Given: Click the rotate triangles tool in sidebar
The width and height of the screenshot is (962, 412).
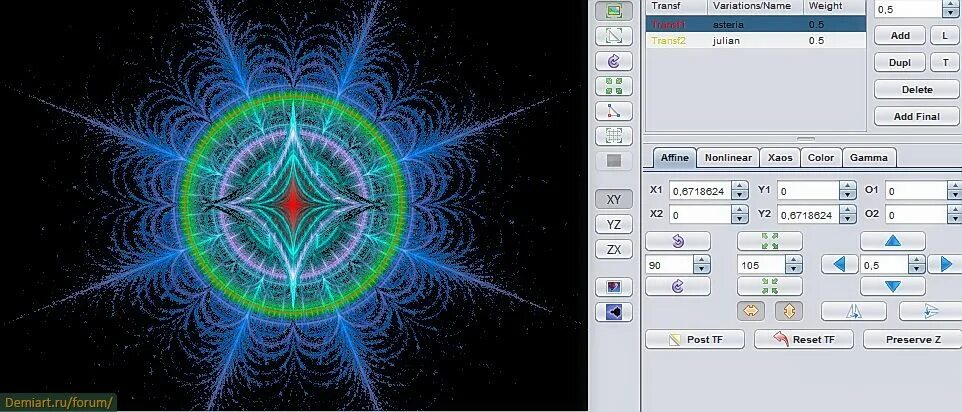Looking at the screenshot, I should [614, 61].
